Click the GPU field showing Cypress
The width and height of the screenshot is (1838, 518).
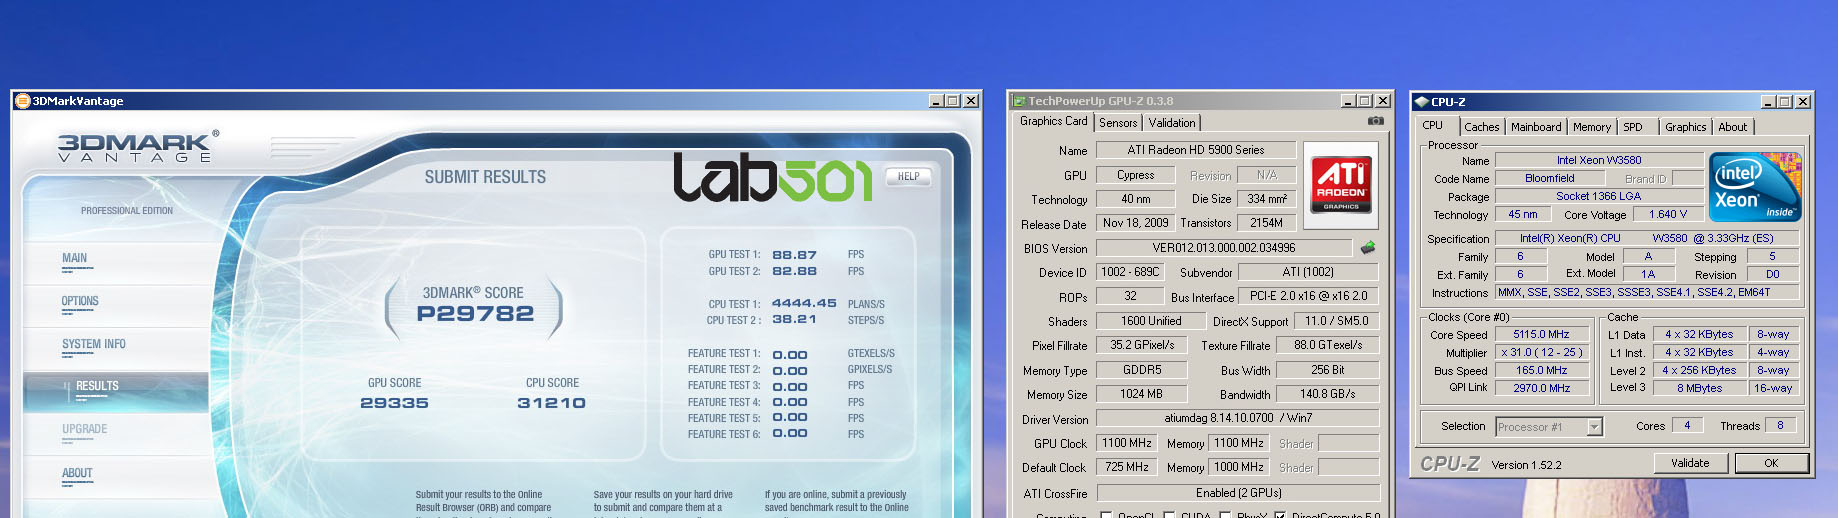pos(1136,175)
